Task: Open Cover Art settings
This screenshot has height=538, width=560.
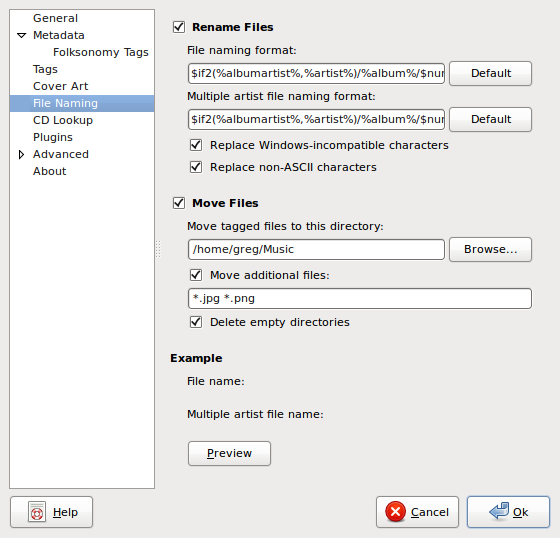Action: coord(60,86)
